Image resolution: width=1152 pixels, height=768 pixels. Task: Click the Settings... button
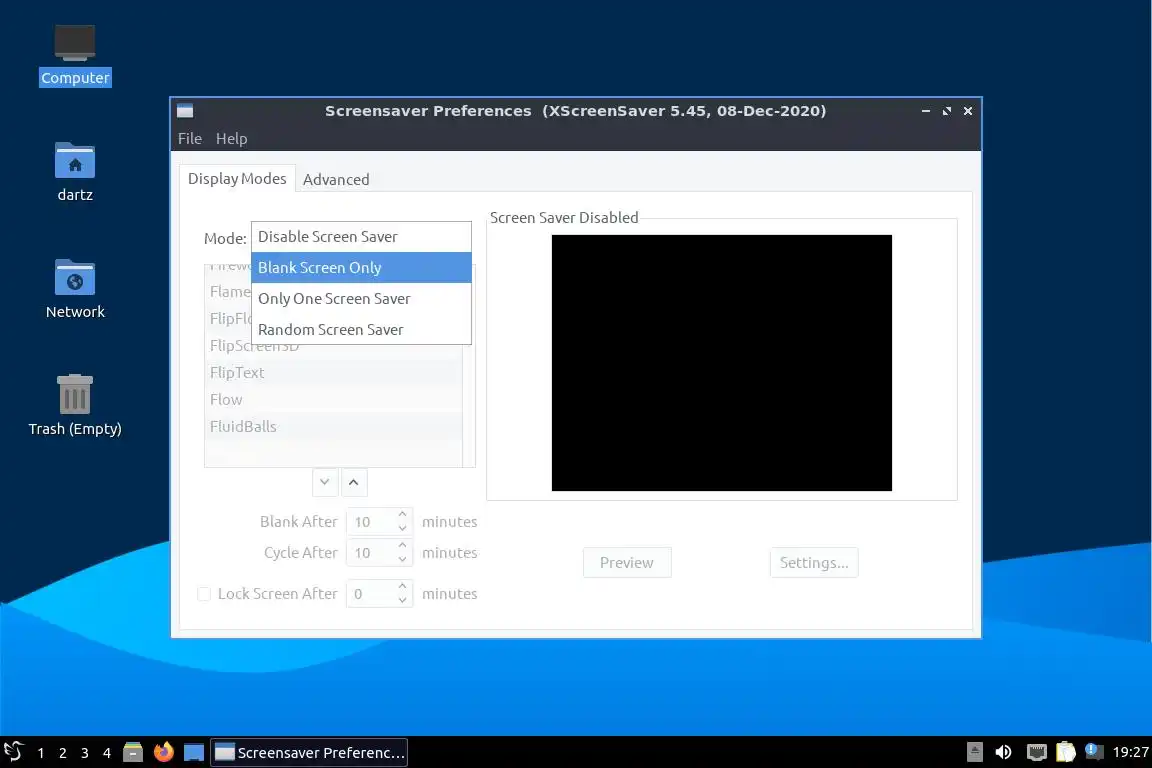coord(814,562)
